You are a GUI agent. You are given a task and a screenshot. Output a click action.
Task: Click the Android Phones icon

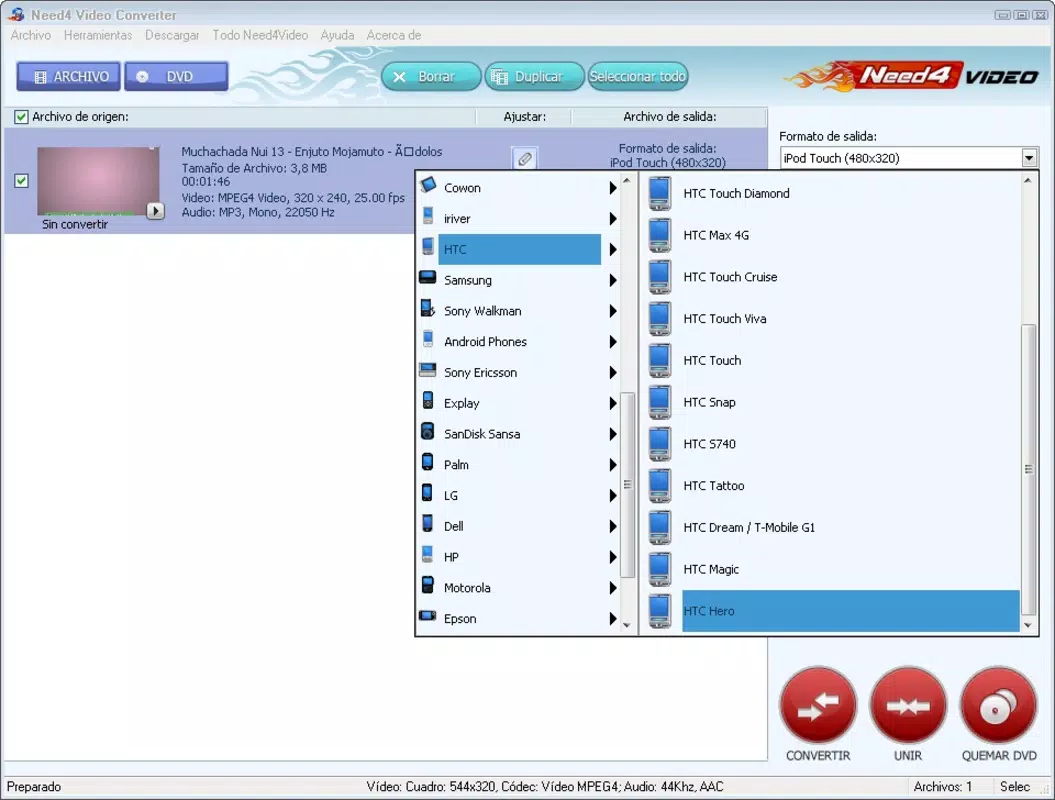click(428, 339)
